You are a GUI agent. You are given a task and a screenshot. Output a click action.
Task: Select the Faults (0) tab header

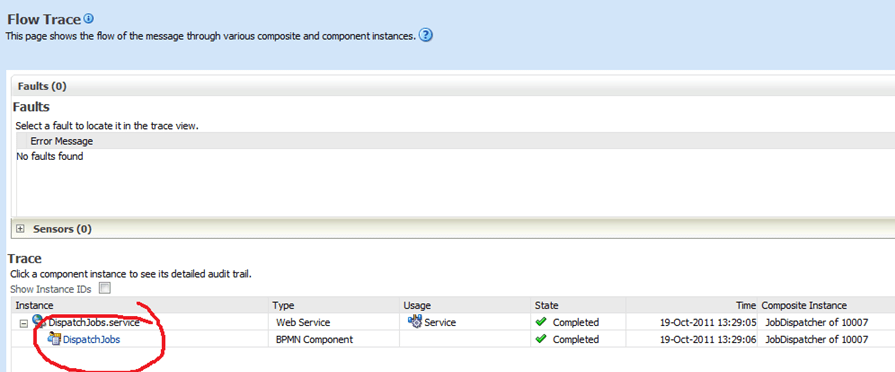(42, 87)
